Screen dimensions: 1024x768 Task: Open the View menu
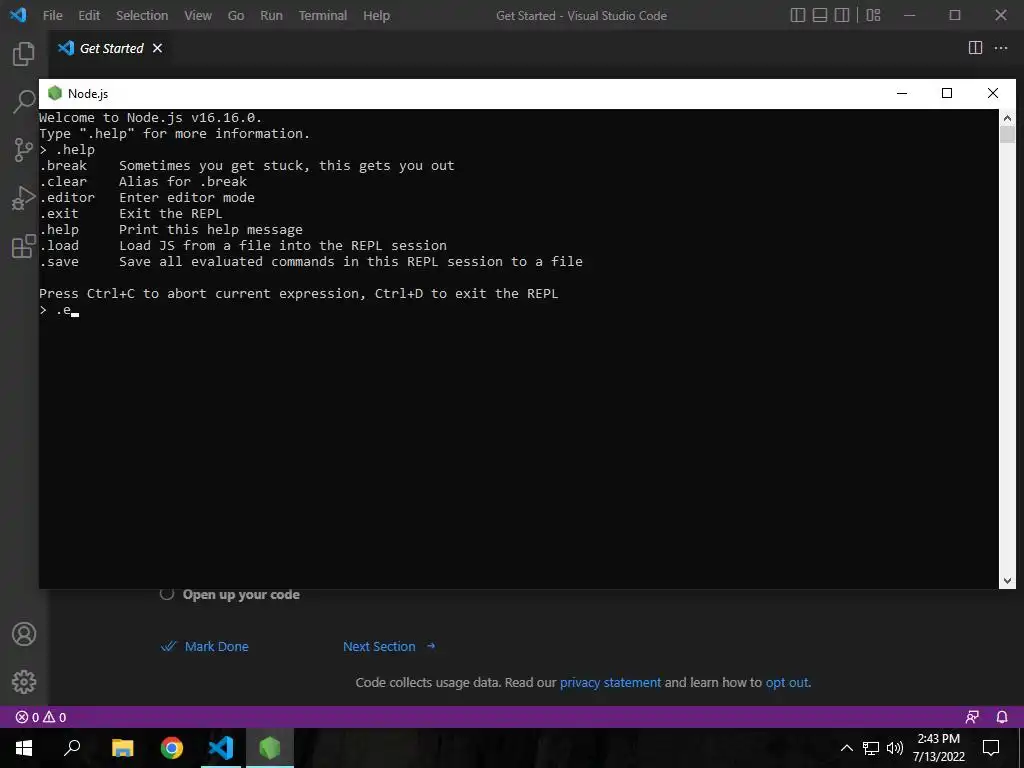click(x=197, y=15)
